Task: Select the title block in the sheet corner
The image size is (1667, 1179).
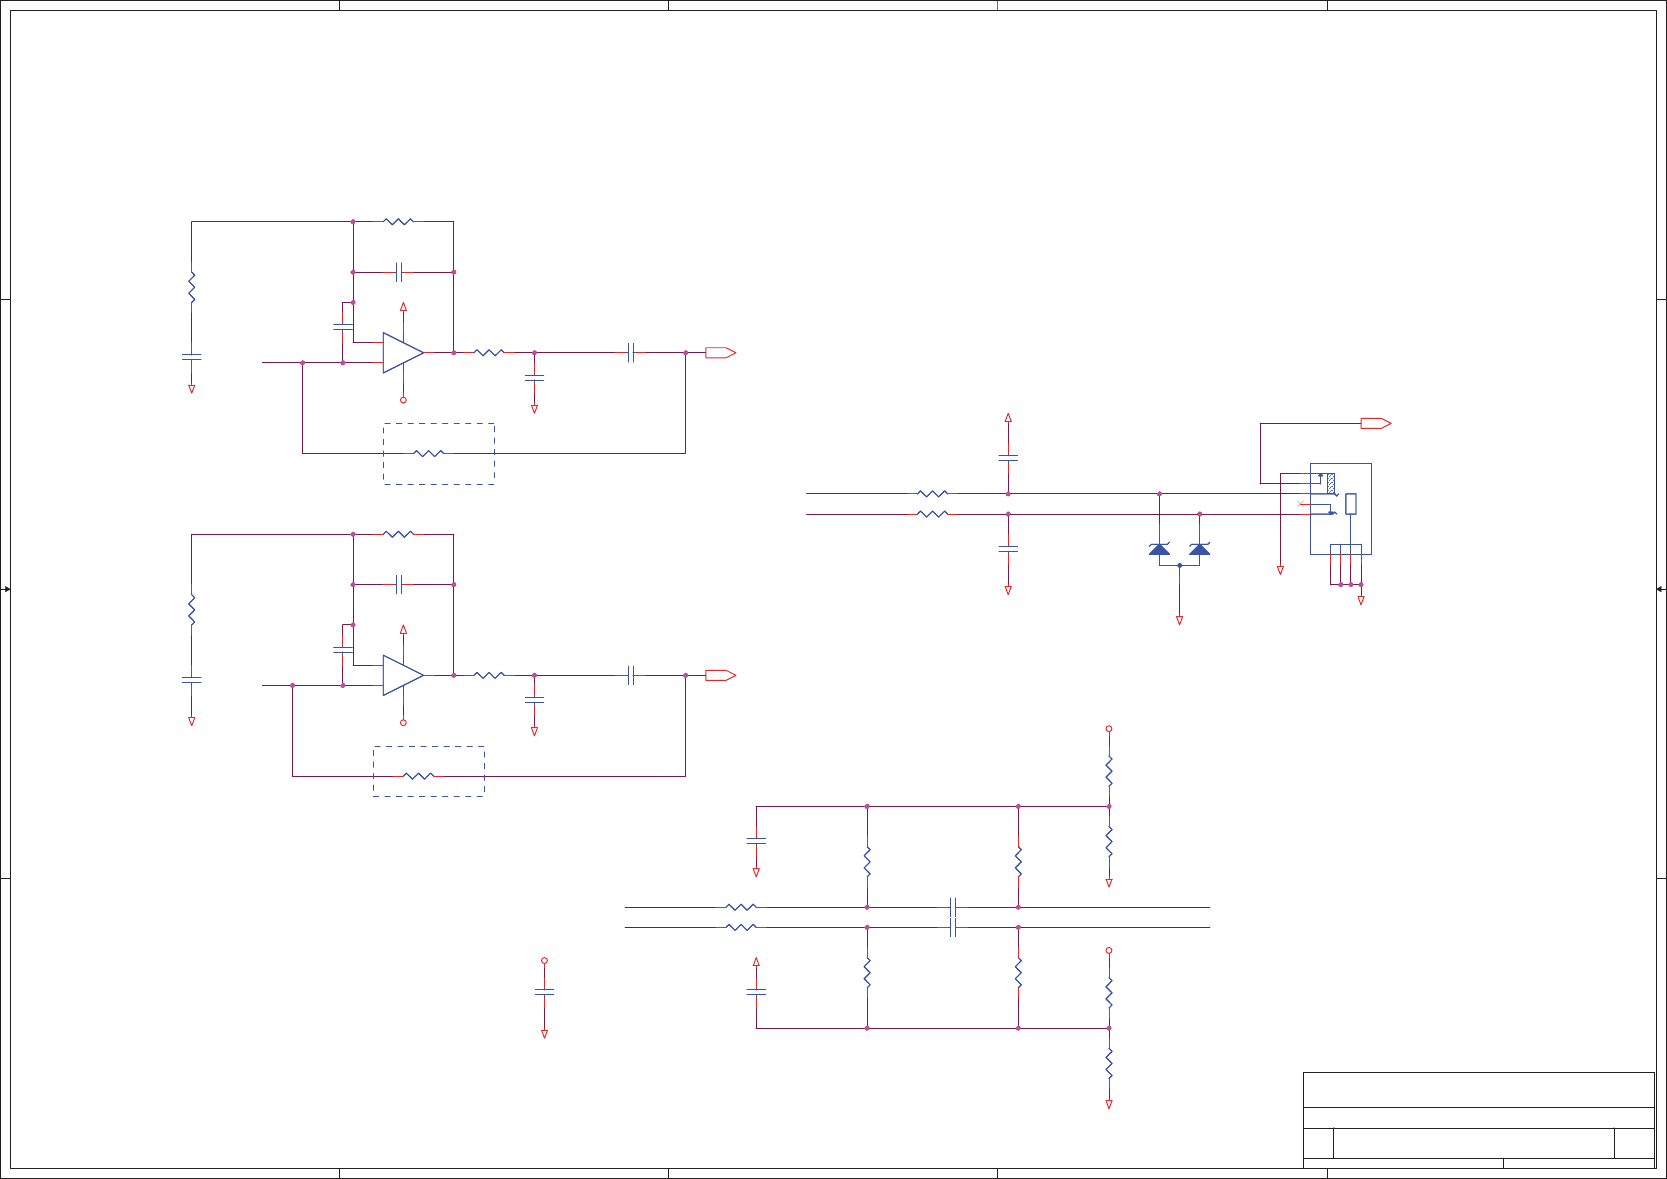Action: click(1479, 1120)
